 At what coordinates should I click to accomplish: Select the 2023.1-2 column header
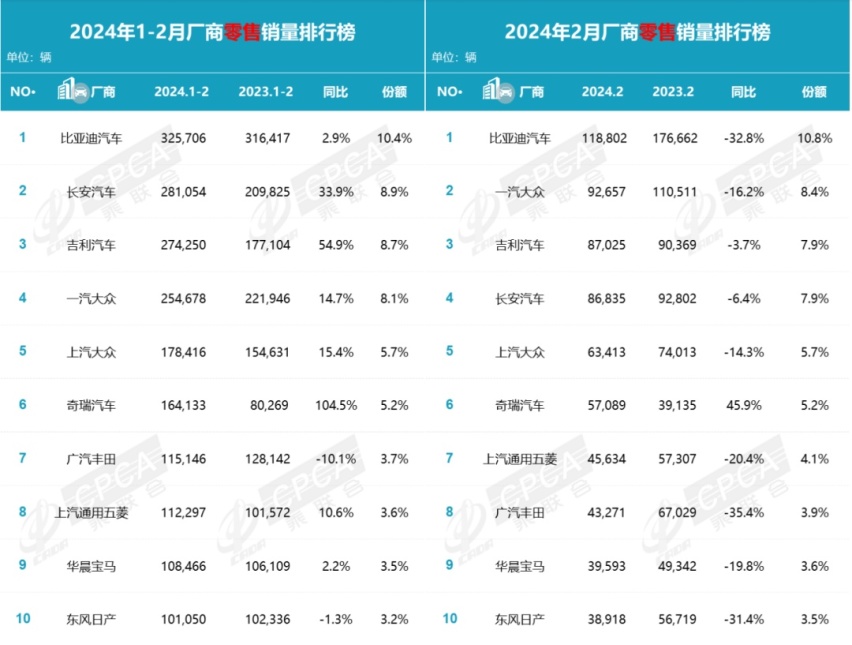266,91
